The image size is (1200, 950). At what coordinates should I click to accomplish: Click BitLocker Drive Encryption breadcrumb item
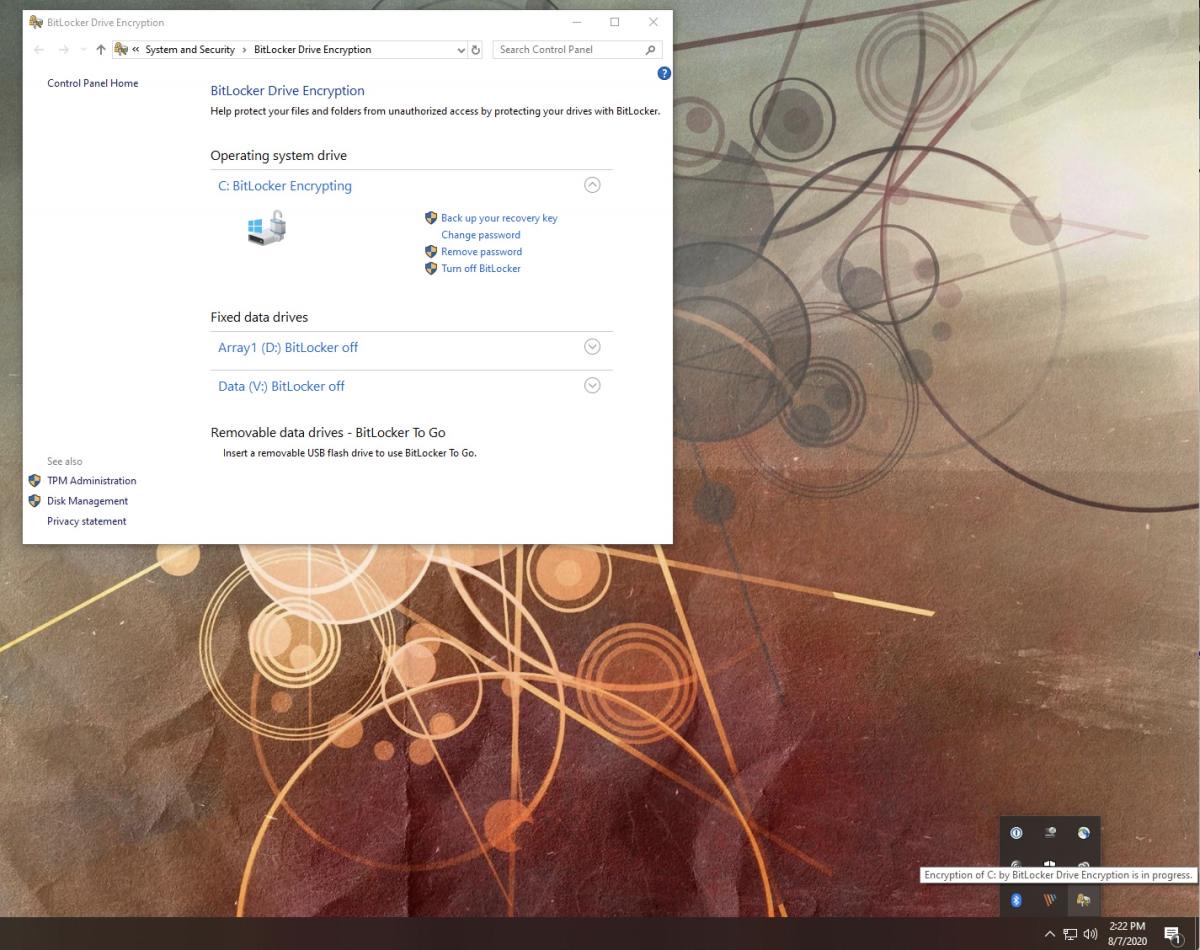click(x=313, y=49)
